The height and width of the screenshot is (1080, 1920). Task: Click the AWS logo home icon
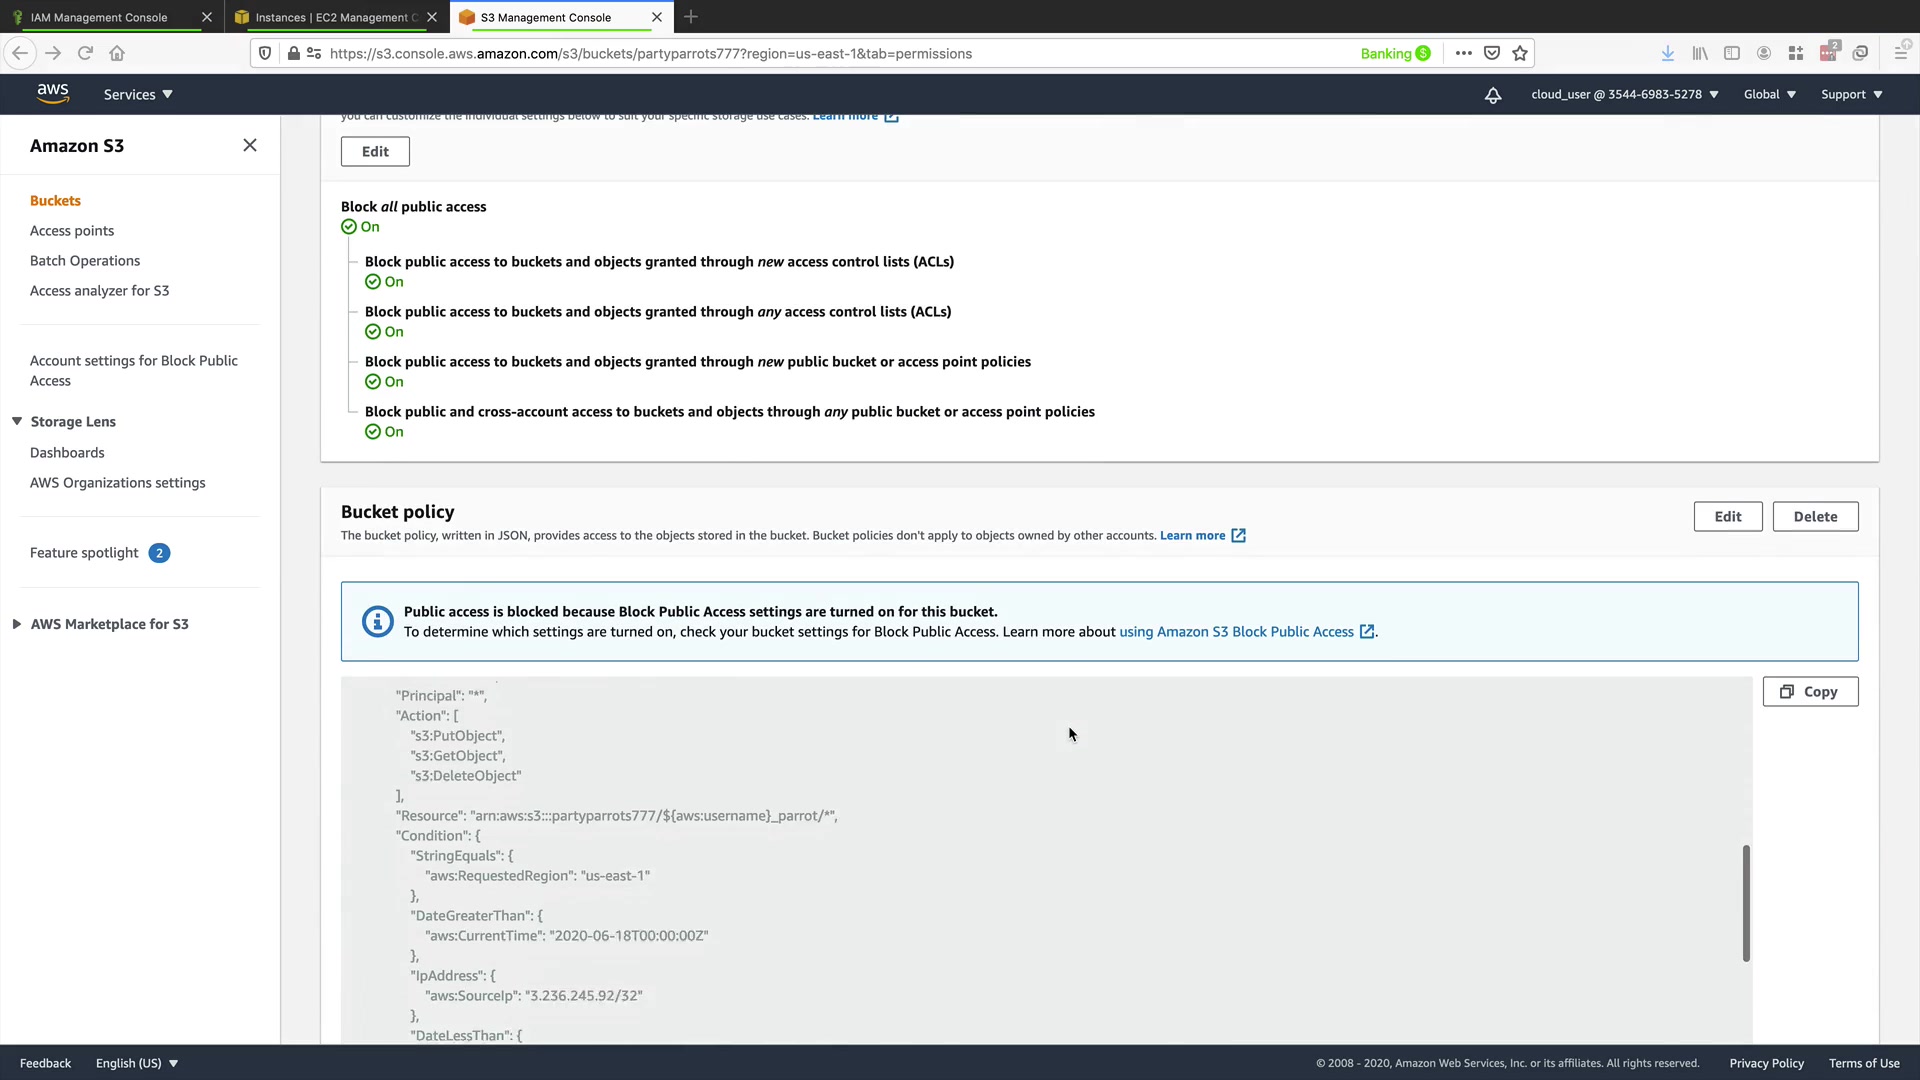(x=53, y=93)
